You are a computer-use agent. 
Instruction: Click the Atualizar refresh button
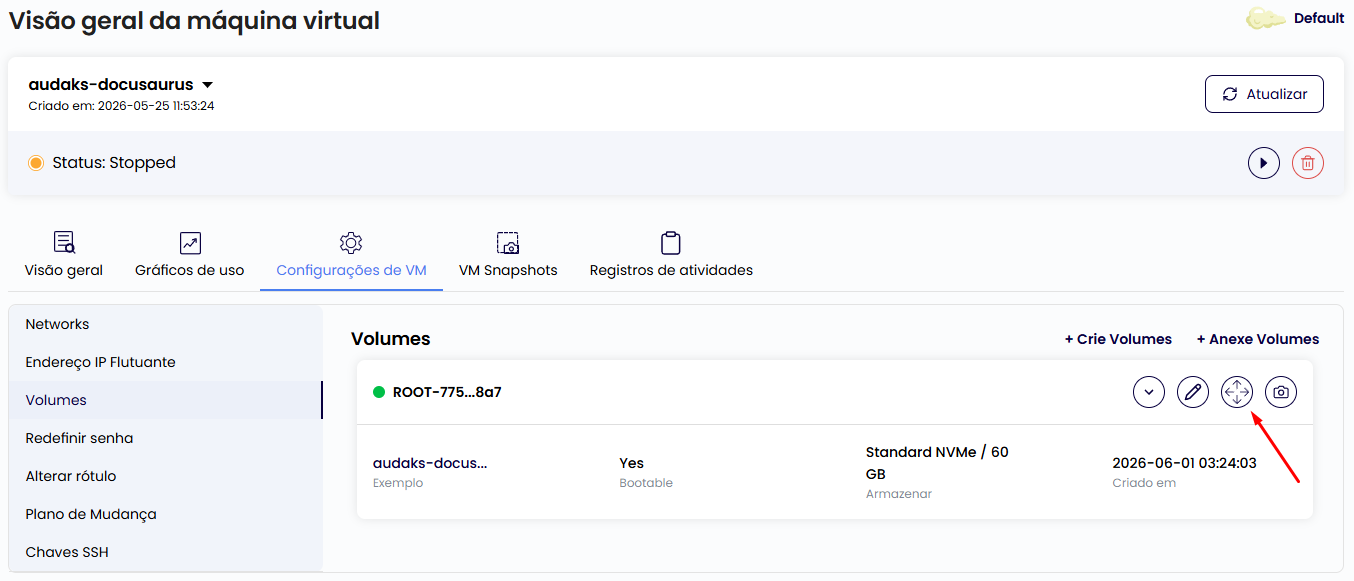coord(1264,94)
